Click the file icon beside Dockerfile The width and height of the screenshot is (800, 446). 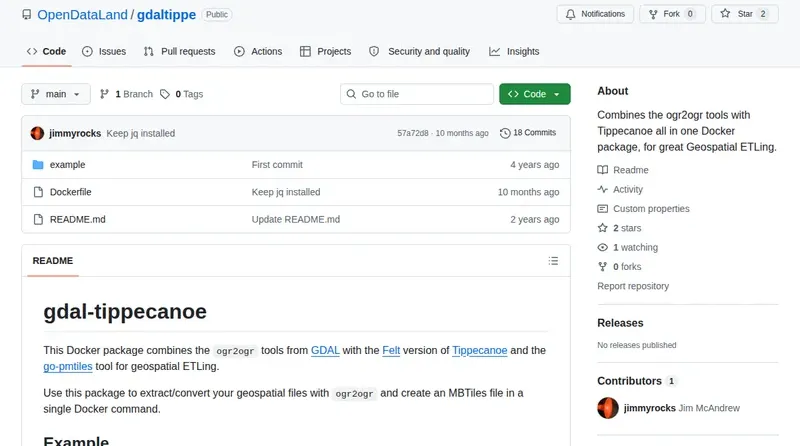click(38, 192)
